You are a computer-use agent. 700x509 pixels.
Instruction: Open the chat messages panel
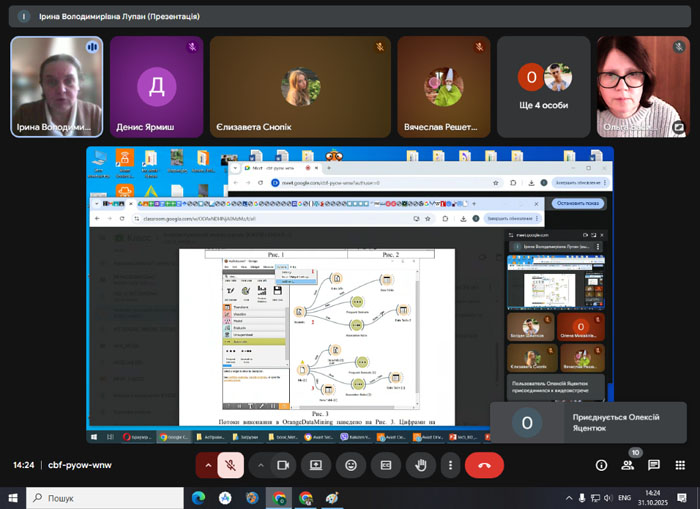pyautogui.click(x=654, y=465)
